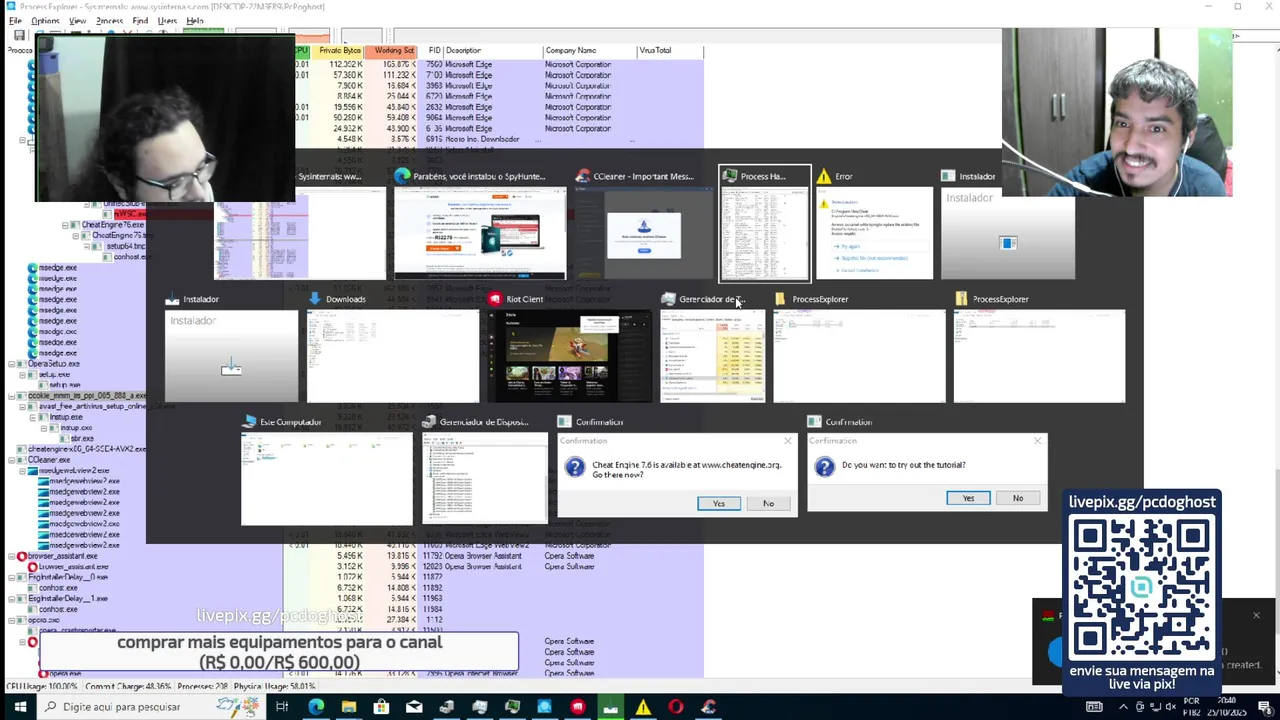Viewport: 1280px width, 720px height.
Task: Click the Commit Charge status bar entry
Action: pos(128,687)
